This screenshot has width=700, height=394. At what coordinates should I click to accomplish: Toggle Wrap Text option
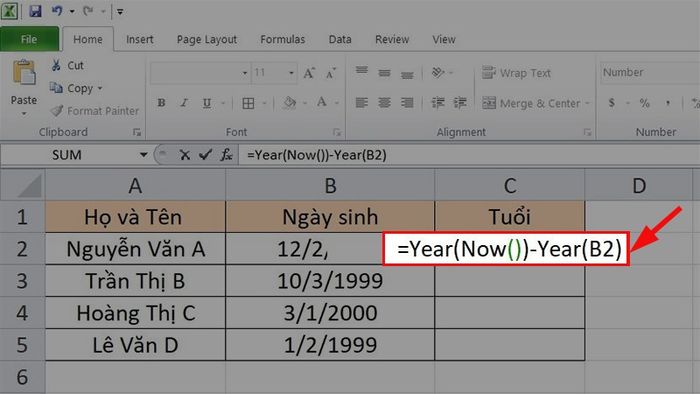517,73
